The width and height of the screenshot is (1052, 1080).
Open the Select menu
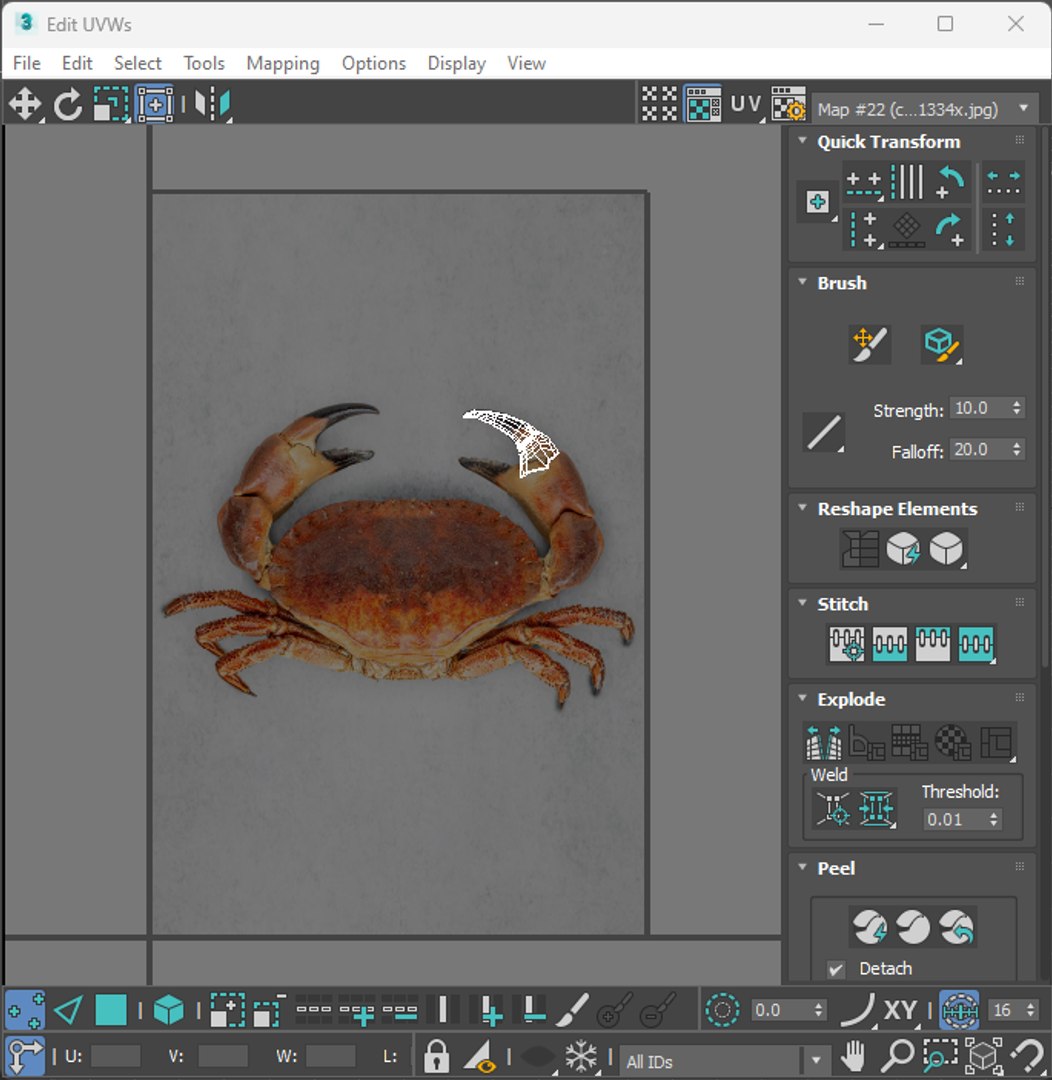(x=138, y=63)
